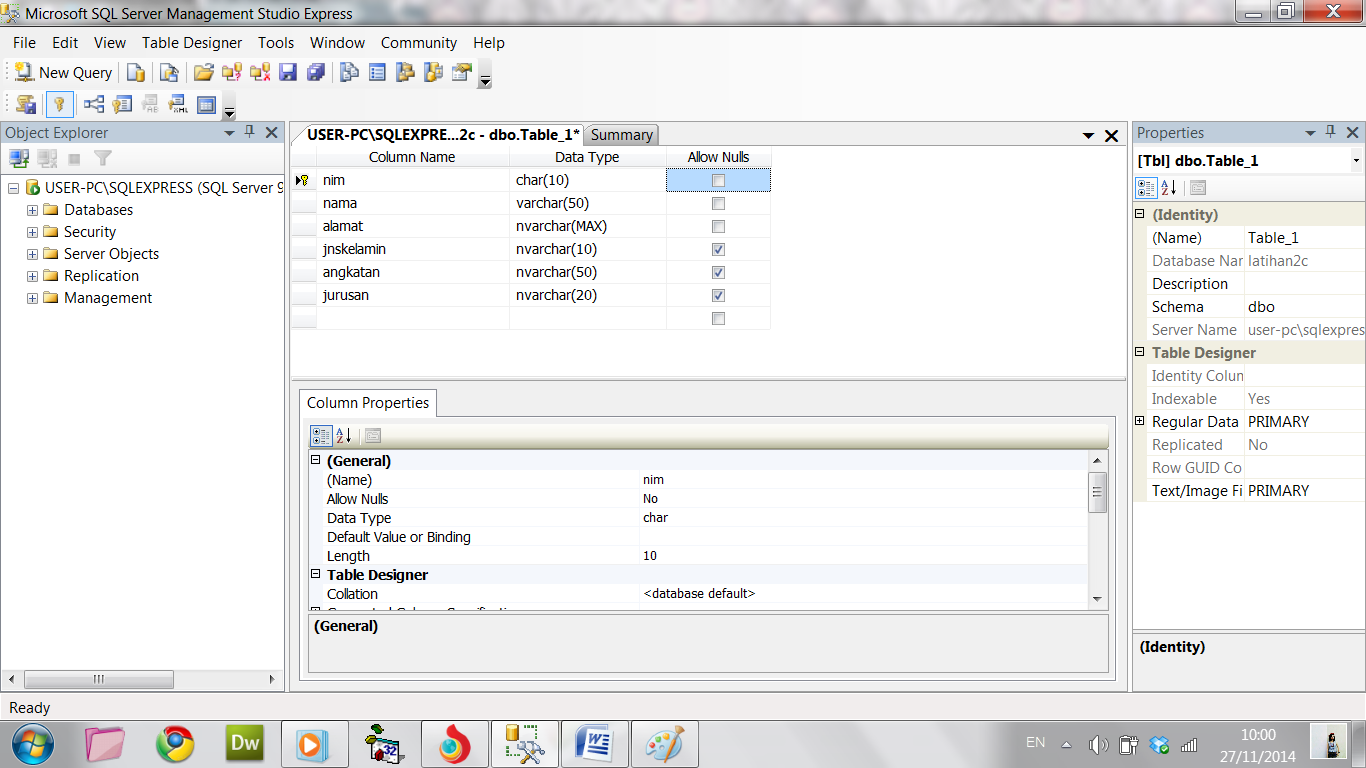Select the Column Properties tab
This screenshot has height=768, width=1366.
click(x=368, y=403)
